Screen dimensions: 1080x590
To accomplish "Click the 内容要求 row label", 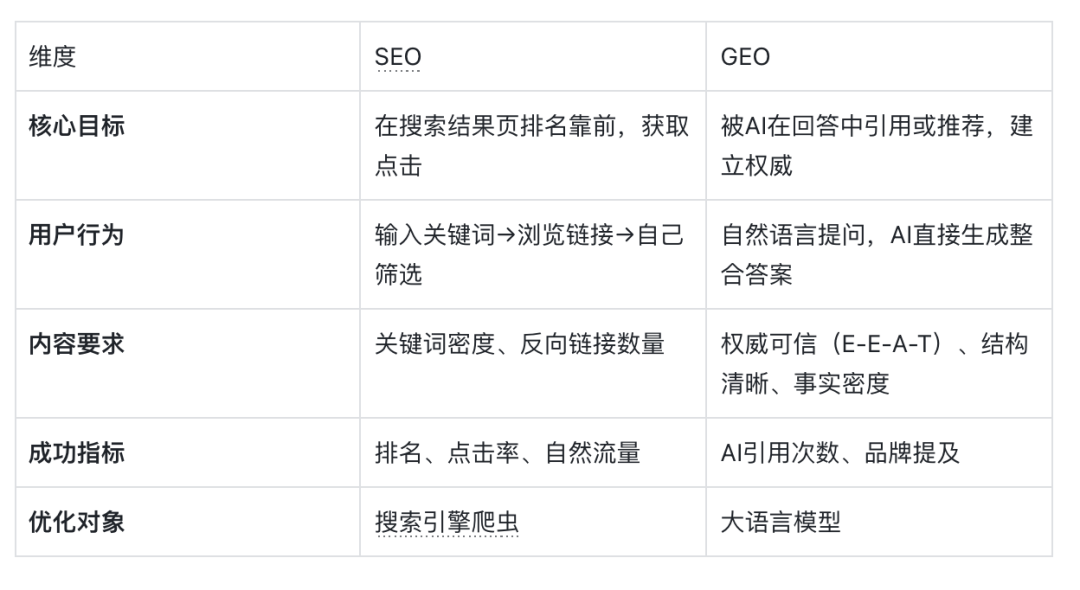I will click(x=76, y=344).
